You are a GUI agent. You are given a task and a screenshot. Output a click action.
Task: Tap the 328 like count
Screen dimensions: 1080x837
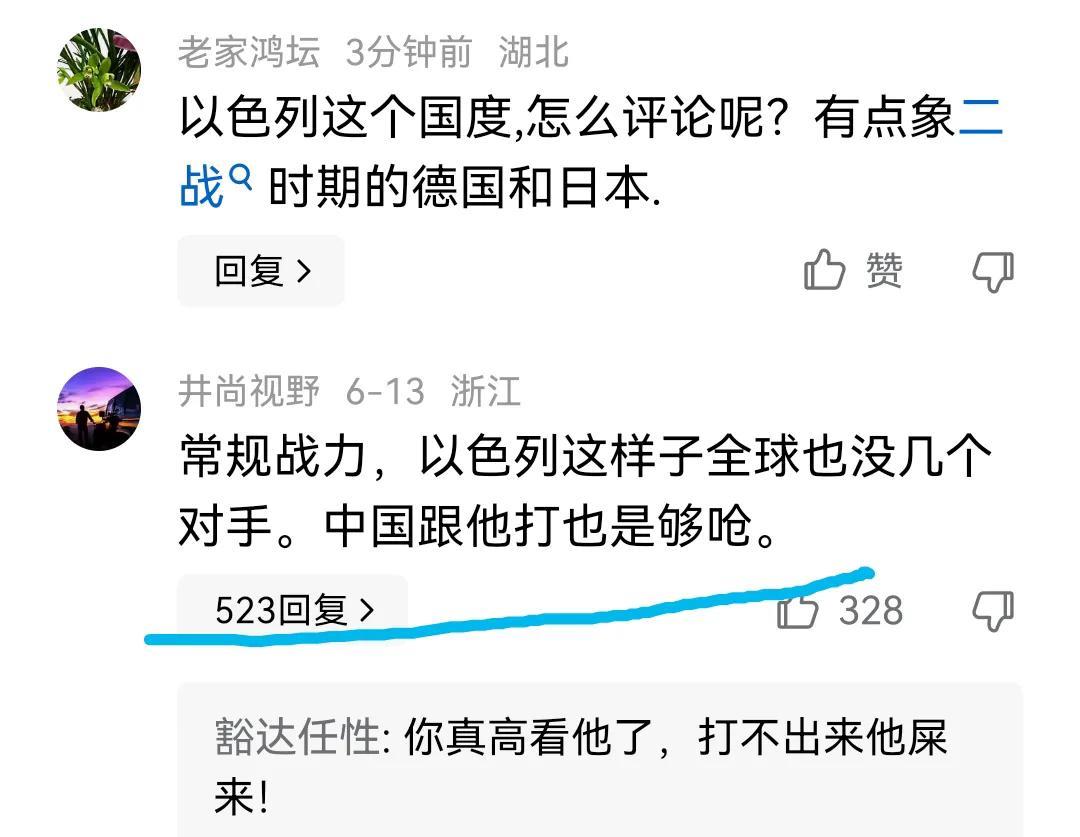tap(871, 610)
